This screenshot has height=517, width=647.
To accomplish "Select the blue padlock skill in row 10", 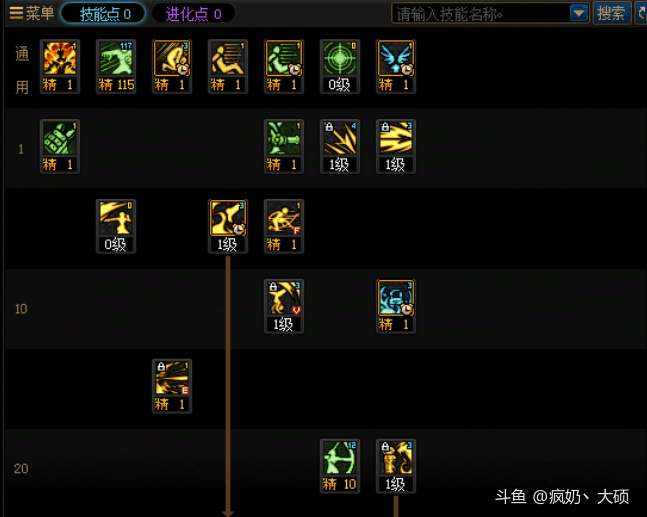I will coord(396,306).
